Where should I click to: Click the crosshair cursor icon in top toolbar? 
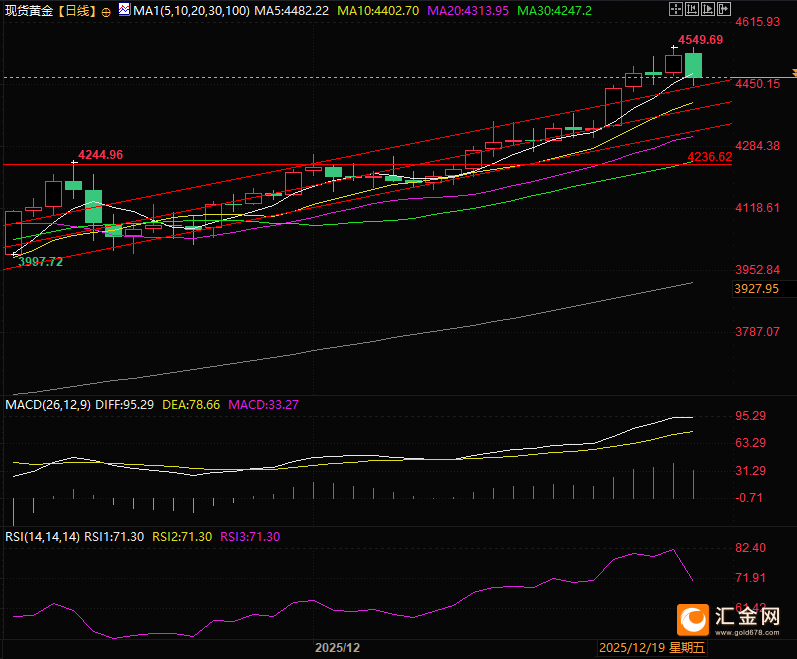(x=676, y=9)
